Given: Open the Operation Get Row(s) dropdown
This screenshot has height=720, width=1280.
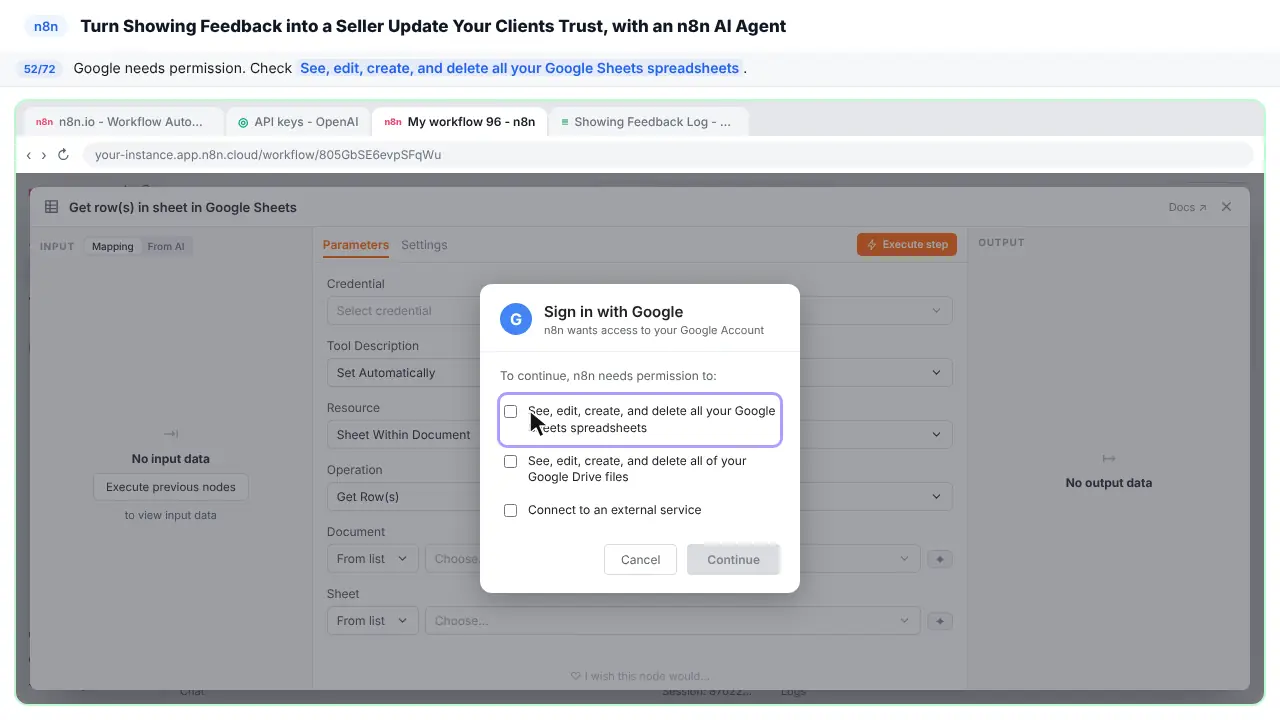Looking at the screenshot, I should click(639, 497).
